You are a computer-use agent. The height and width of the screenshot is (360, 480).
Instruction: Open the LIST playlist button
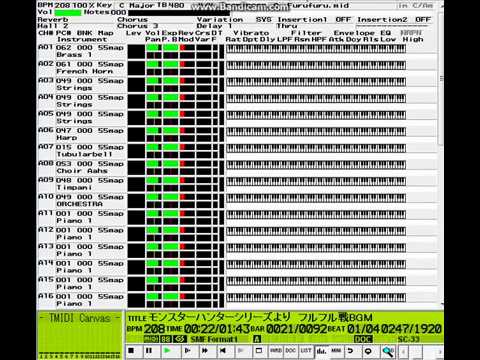tap(306, 351)
